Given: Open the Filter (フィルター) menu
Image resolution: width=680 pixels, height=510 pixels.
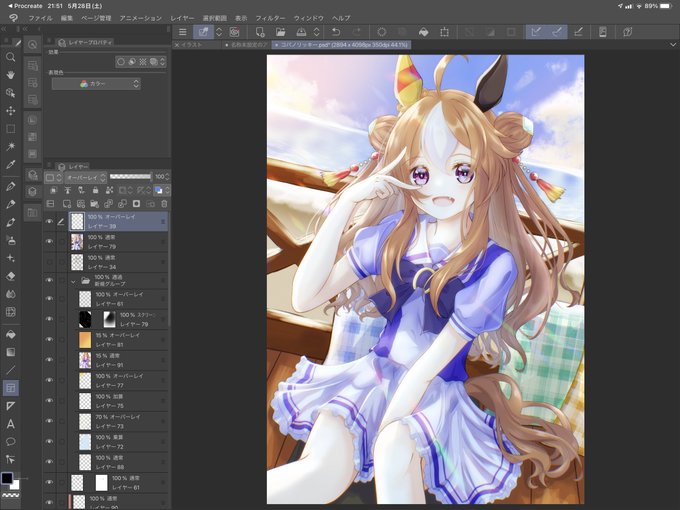Looking at the screenshot, I should 270,18.
